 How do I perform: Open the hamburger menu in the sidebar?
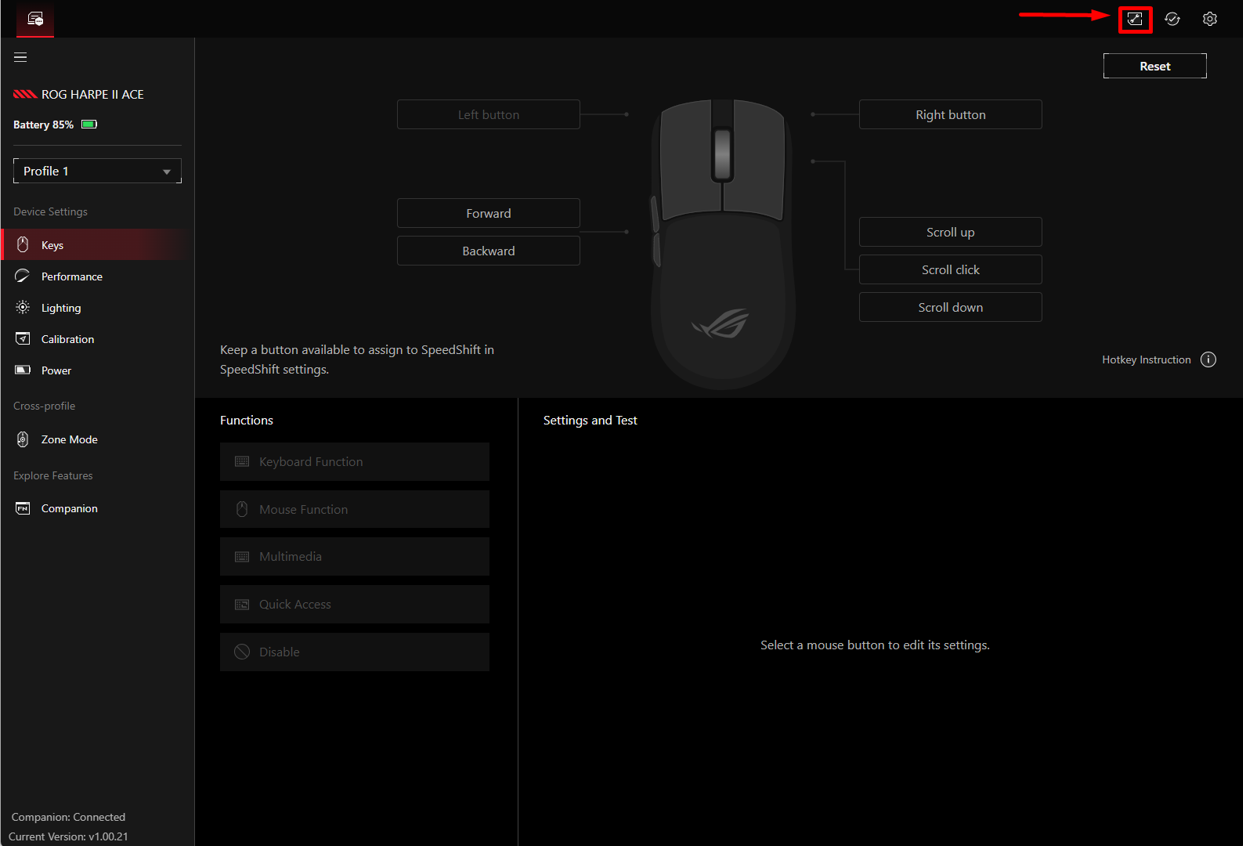tap(20, 57)
